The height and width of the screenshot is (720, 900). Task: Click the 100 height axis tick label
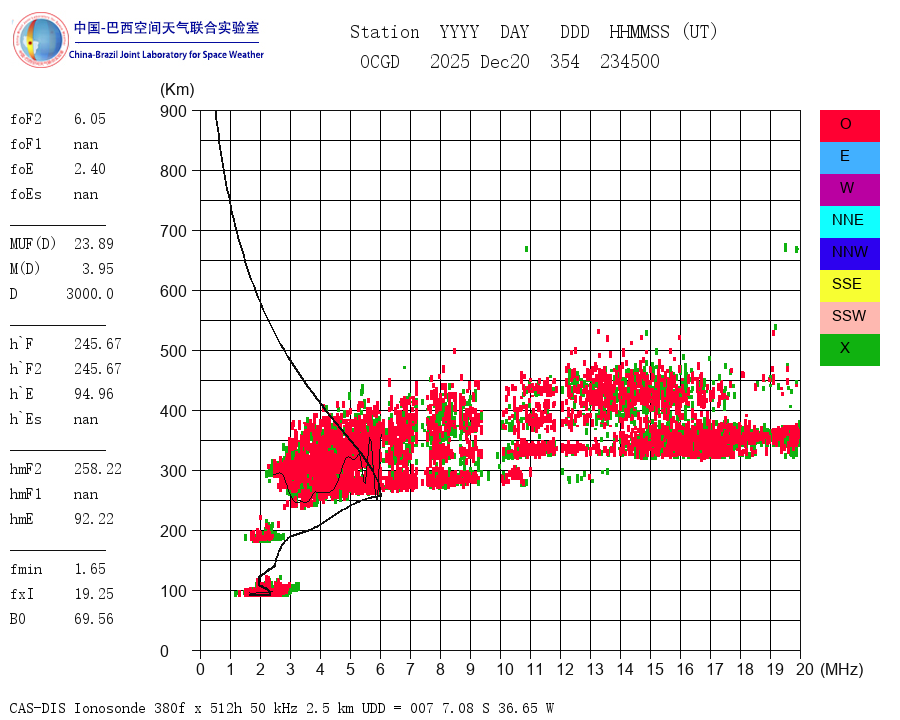[x=173, y=591]
